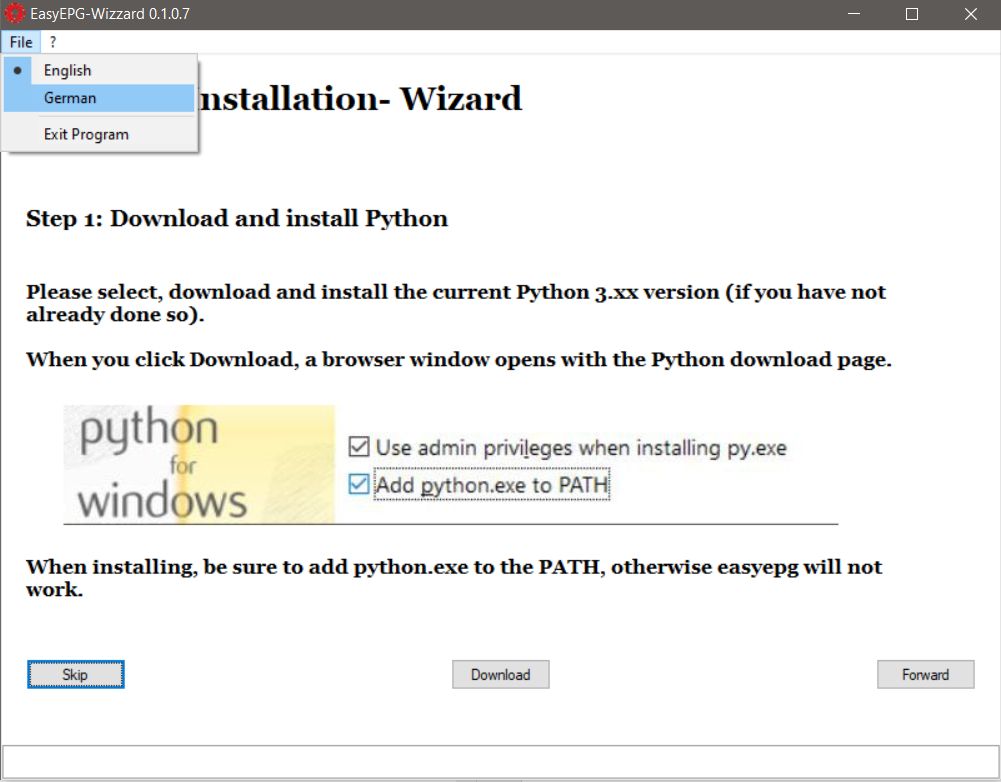Click title bar text 'EasyEPG-Wizzard 0.1.0.7'
The image size is (1001, 782).
tap(110, 14)
